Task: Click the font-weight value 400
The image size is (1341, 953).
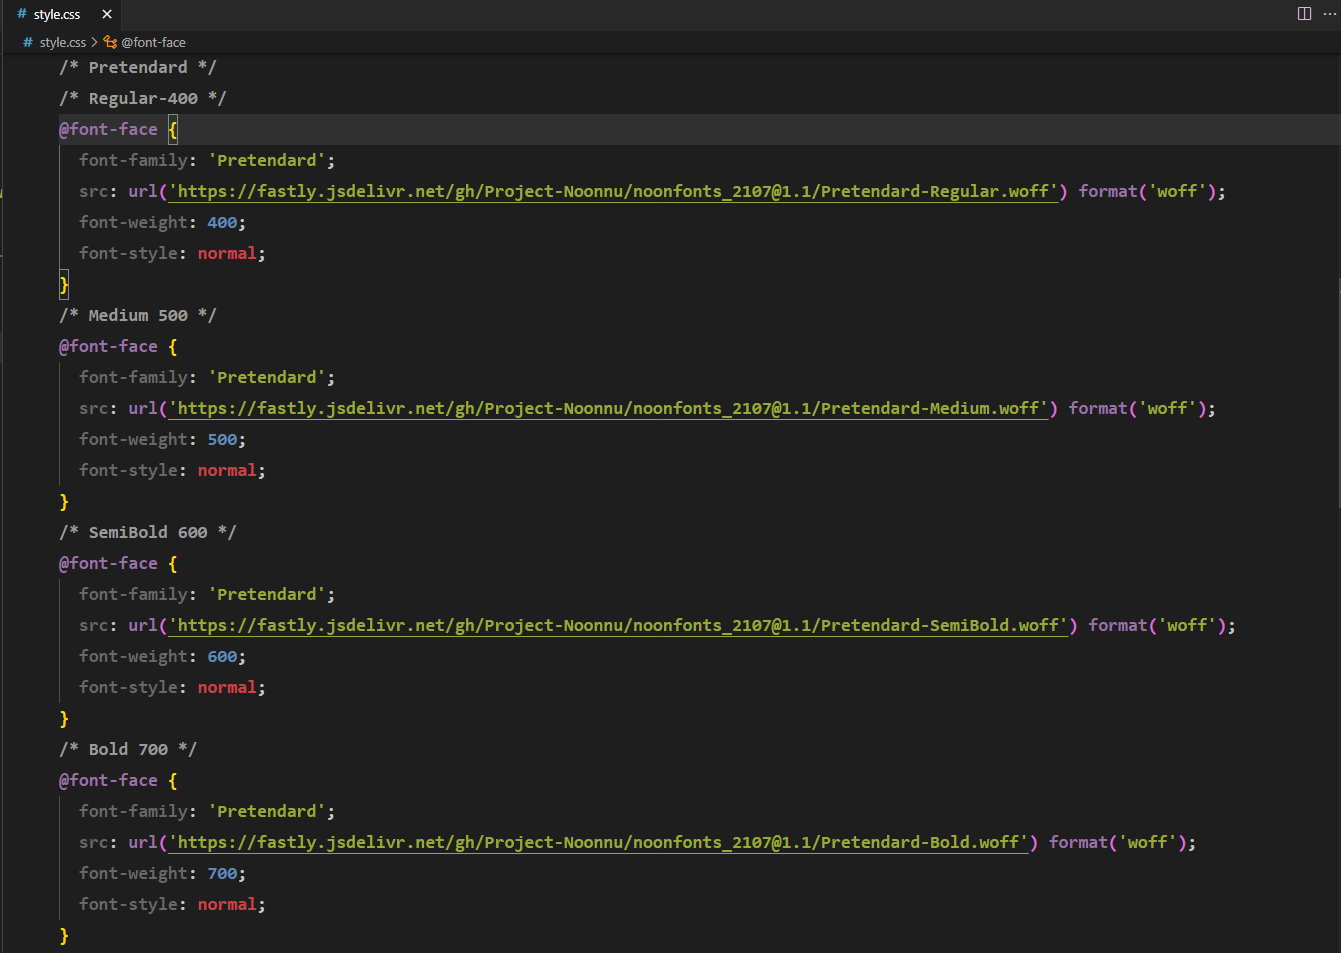Action: pos(222,222)
